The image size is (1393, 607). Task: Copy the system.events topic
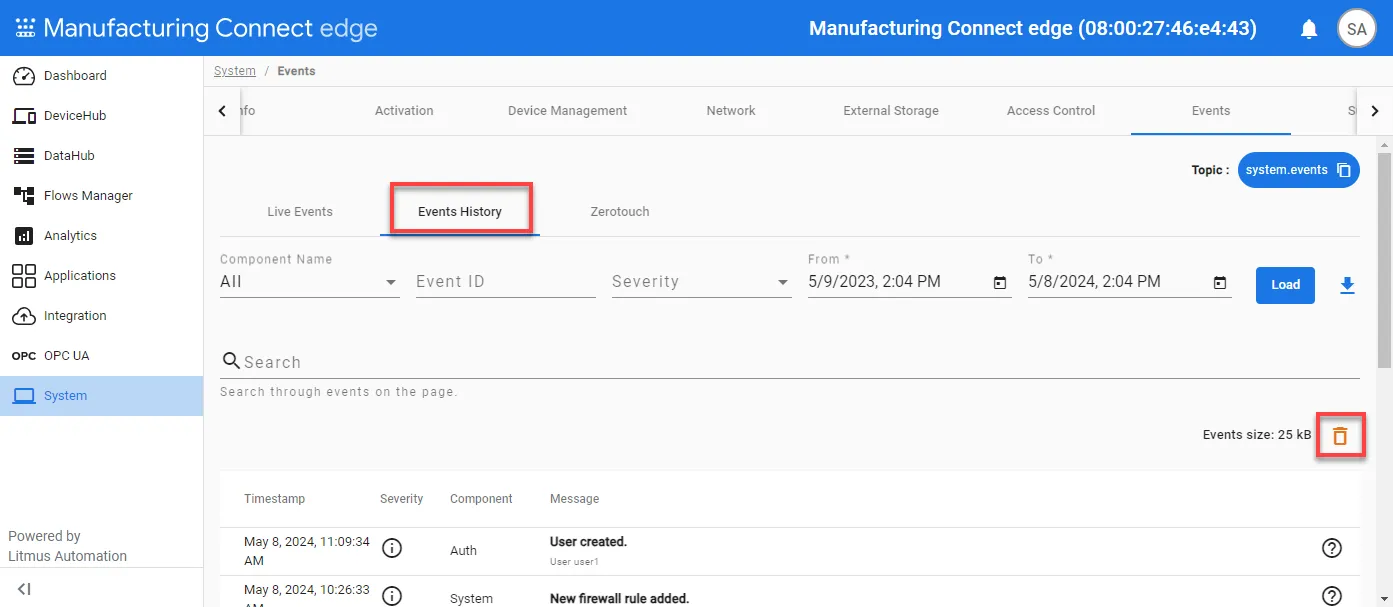tap(1344, 170)
